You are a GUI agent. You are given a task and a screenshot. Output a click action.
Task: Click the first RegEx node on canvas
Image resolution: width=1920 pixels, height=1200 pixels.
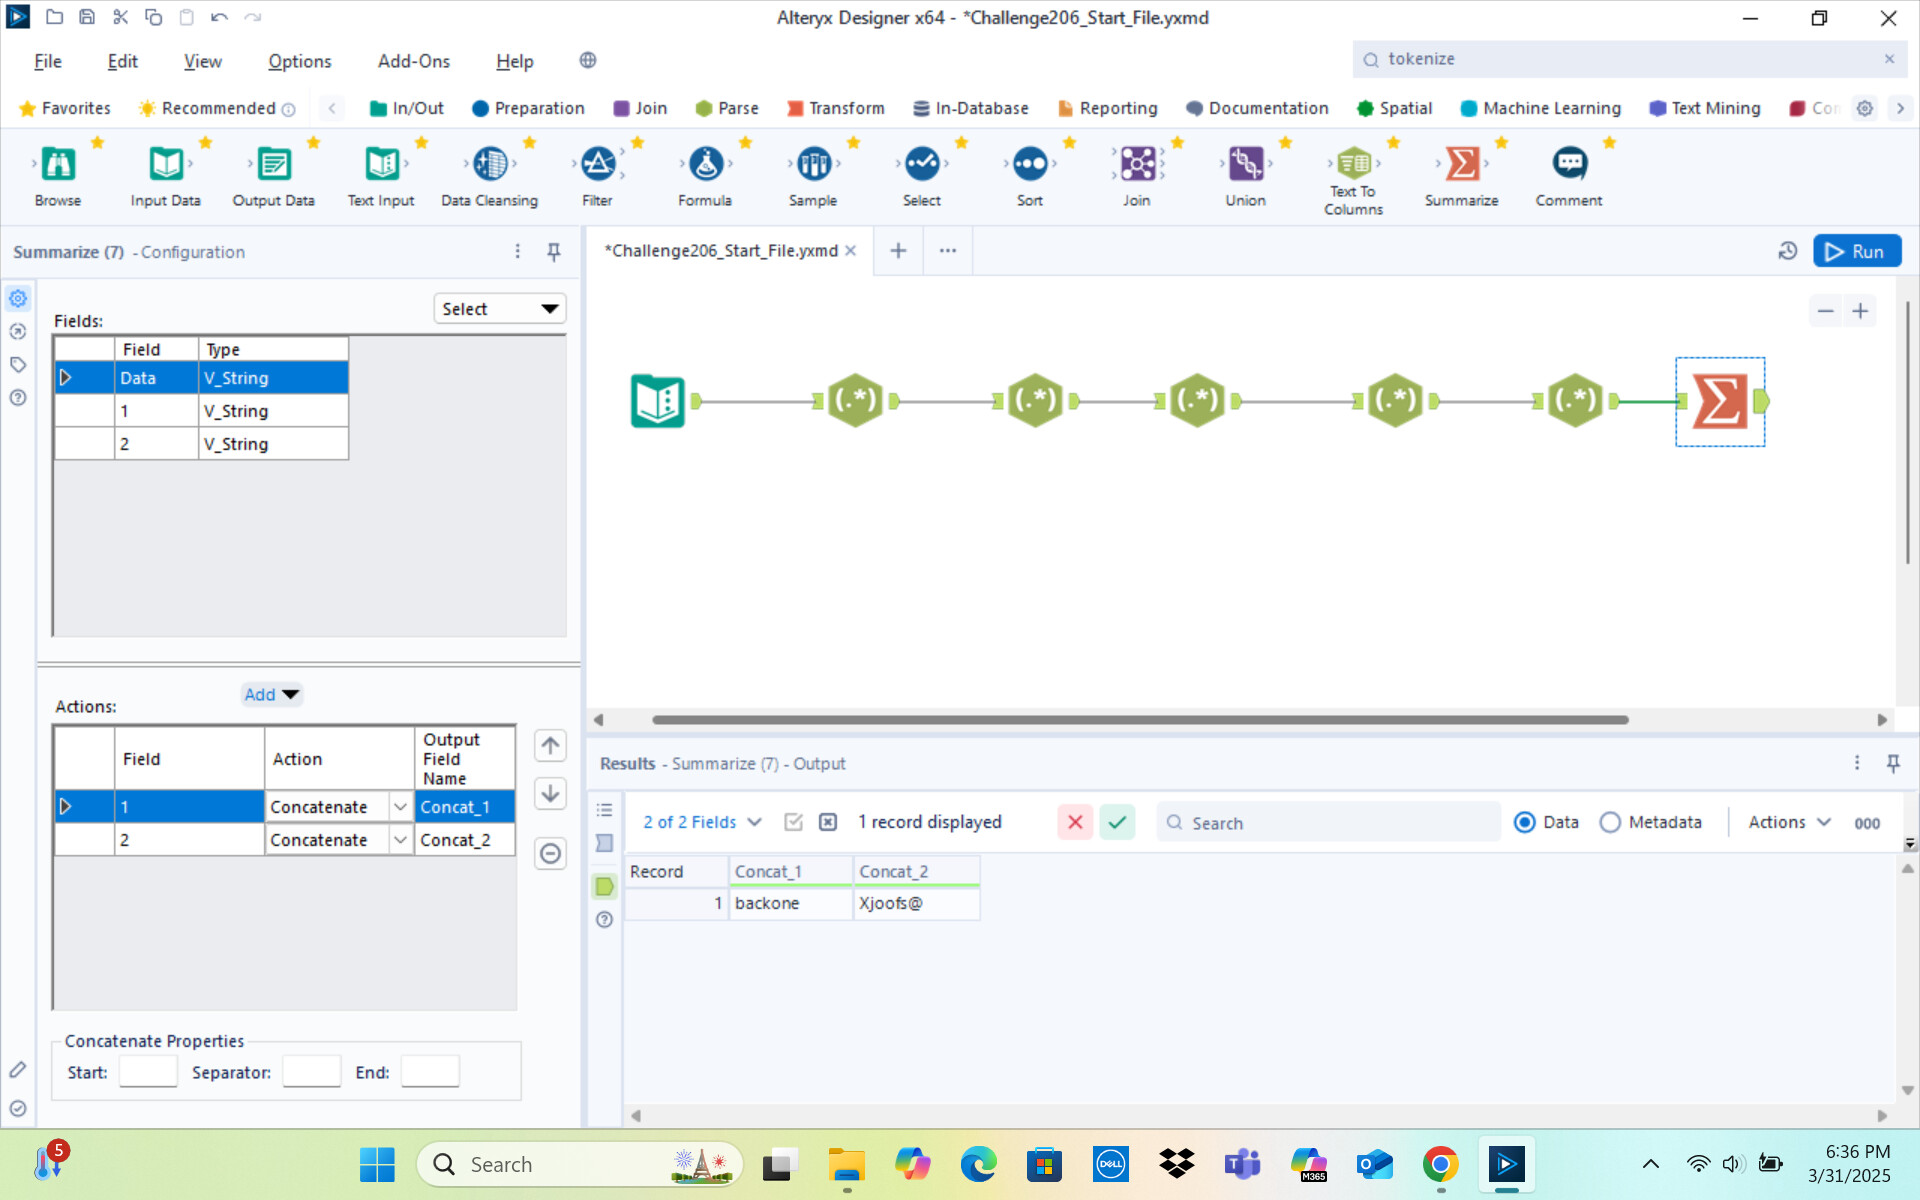tap(856, 401)
